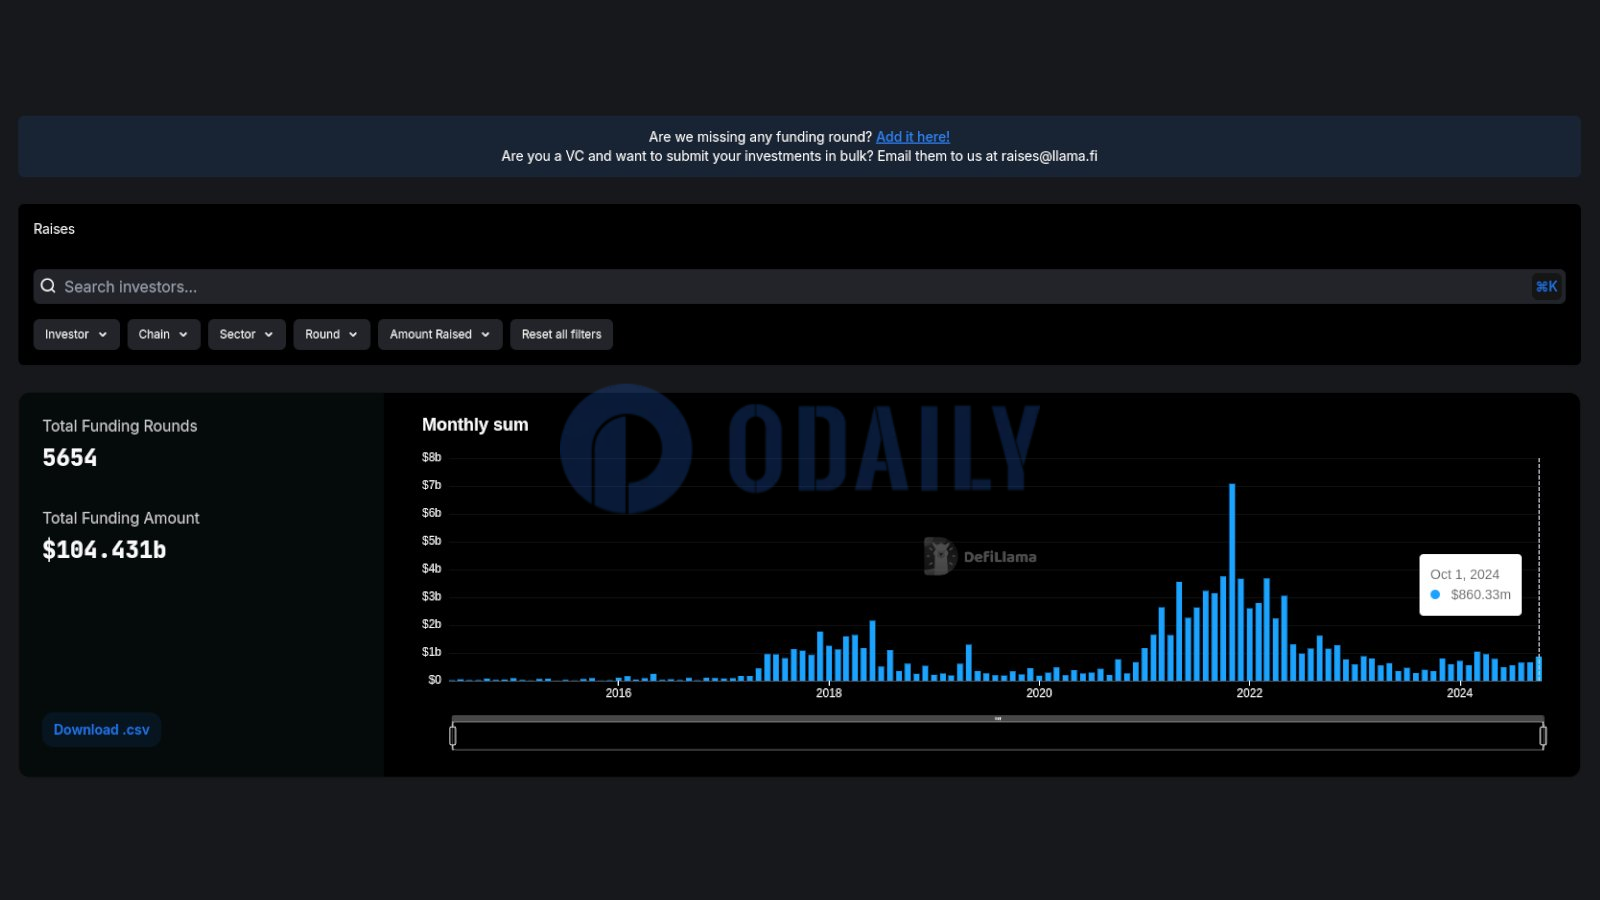Click the right handle of the date range slider
1600x900 pixels.
click(1543, 736)
